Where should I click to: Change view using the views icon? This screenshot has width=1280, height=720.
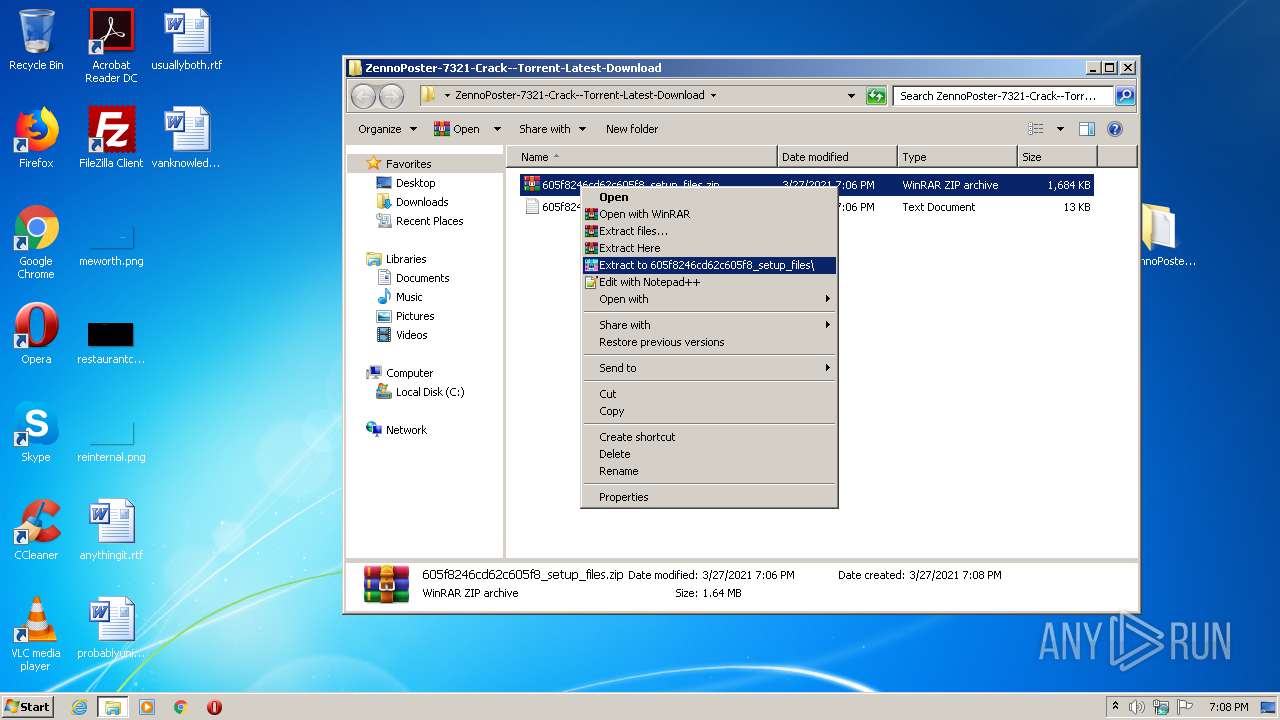click(x=1036, y=129)
